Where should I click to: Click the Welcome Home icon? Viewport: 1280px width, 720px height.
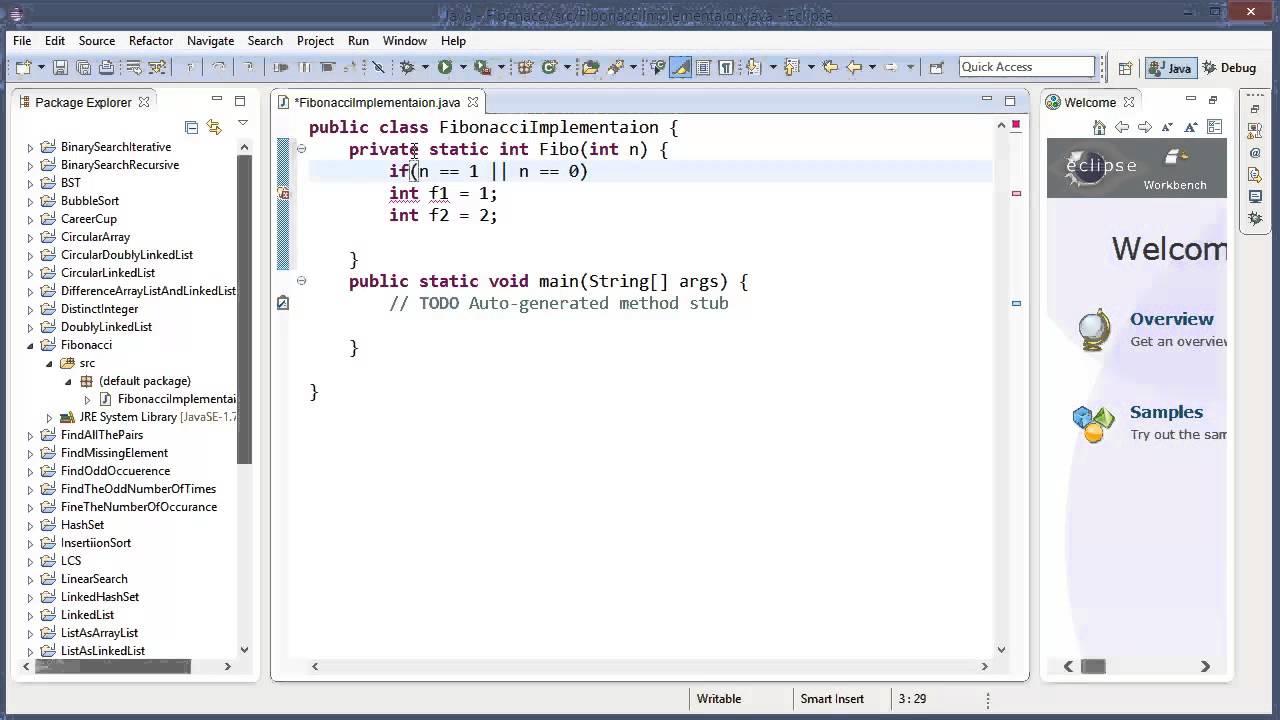[x=1099, y=127]
